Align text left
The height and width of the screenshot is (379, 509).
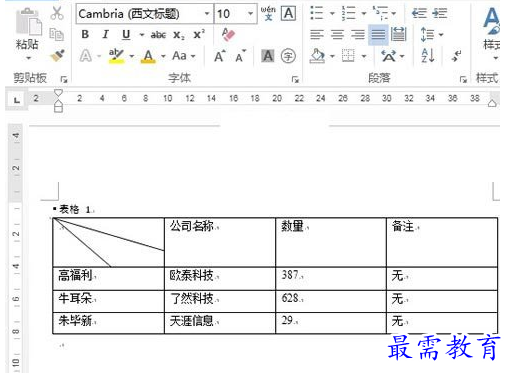[x=317, y=34]
